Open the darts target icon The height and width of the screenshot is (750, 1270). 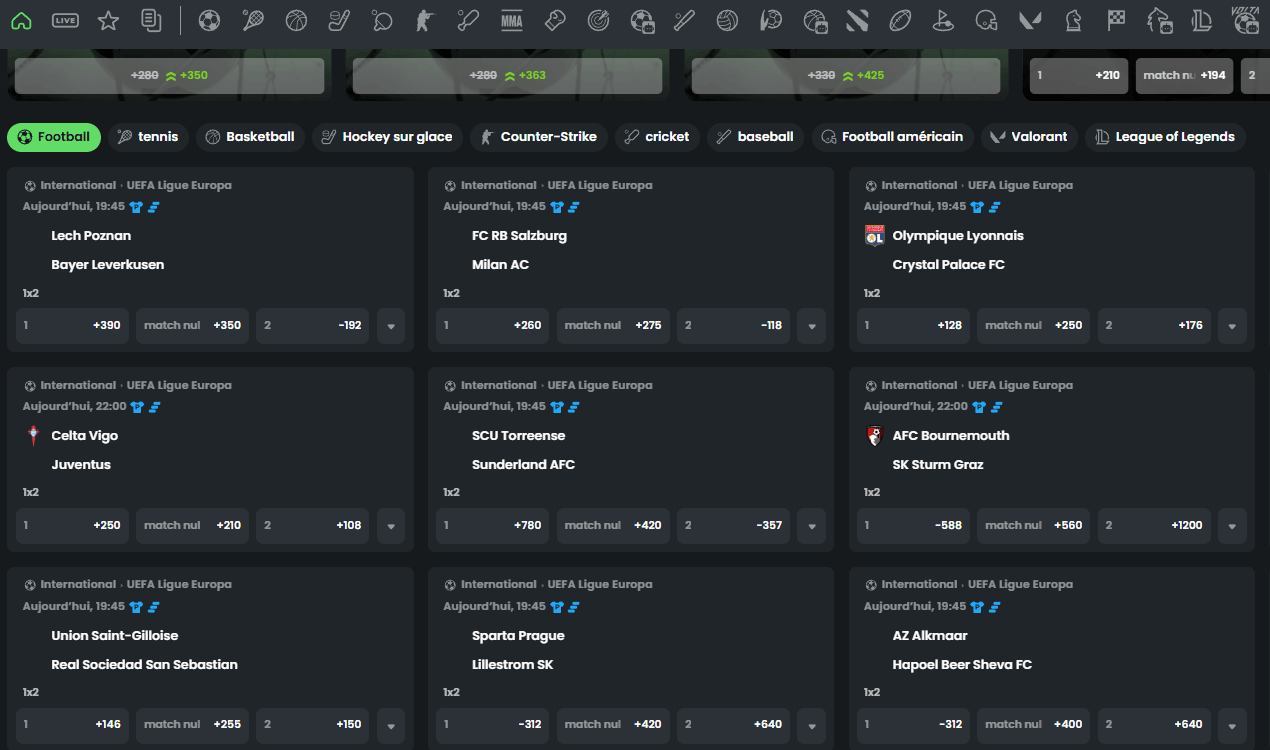point(599,20)
